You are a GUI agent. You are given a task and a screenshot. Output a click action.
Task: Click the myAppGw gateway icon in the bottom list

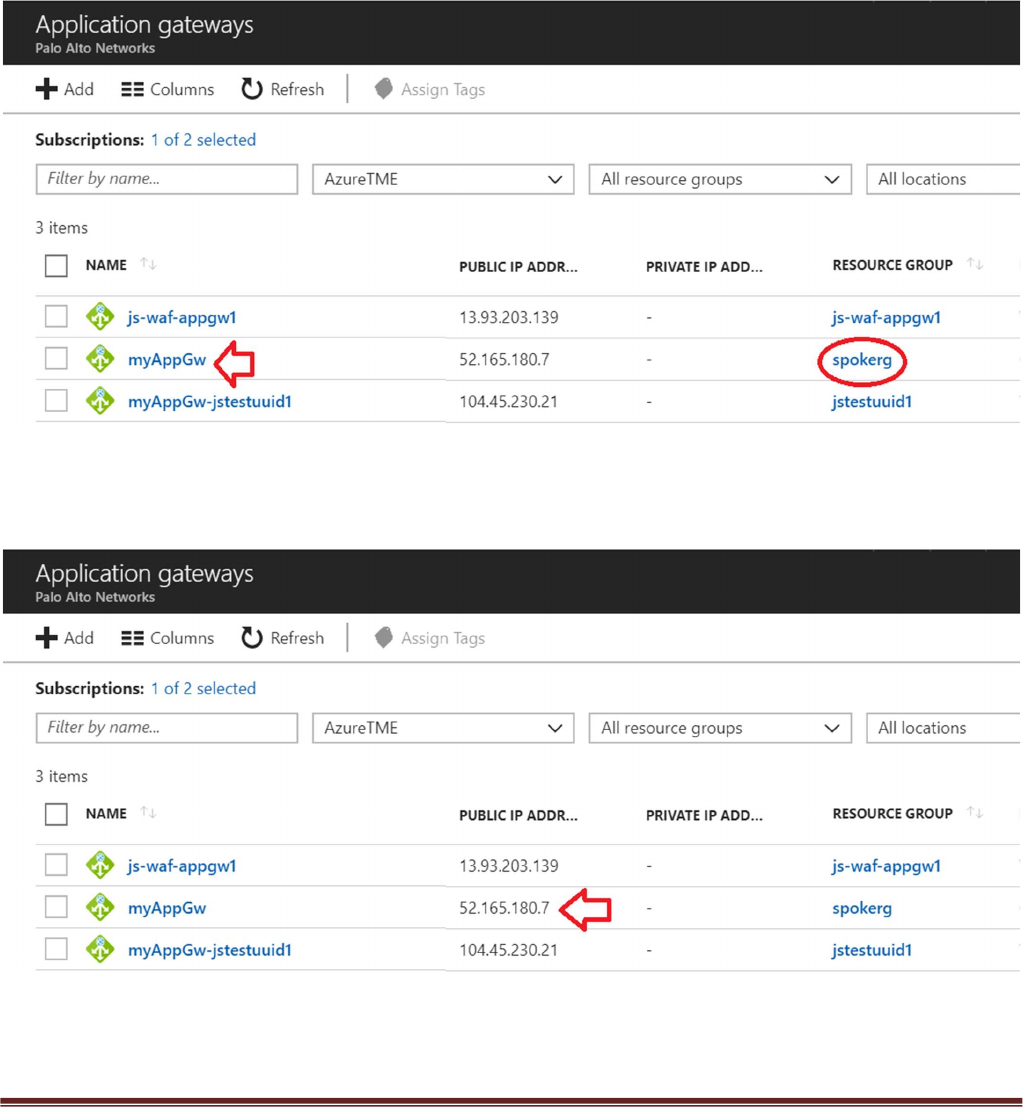point(100,908)
